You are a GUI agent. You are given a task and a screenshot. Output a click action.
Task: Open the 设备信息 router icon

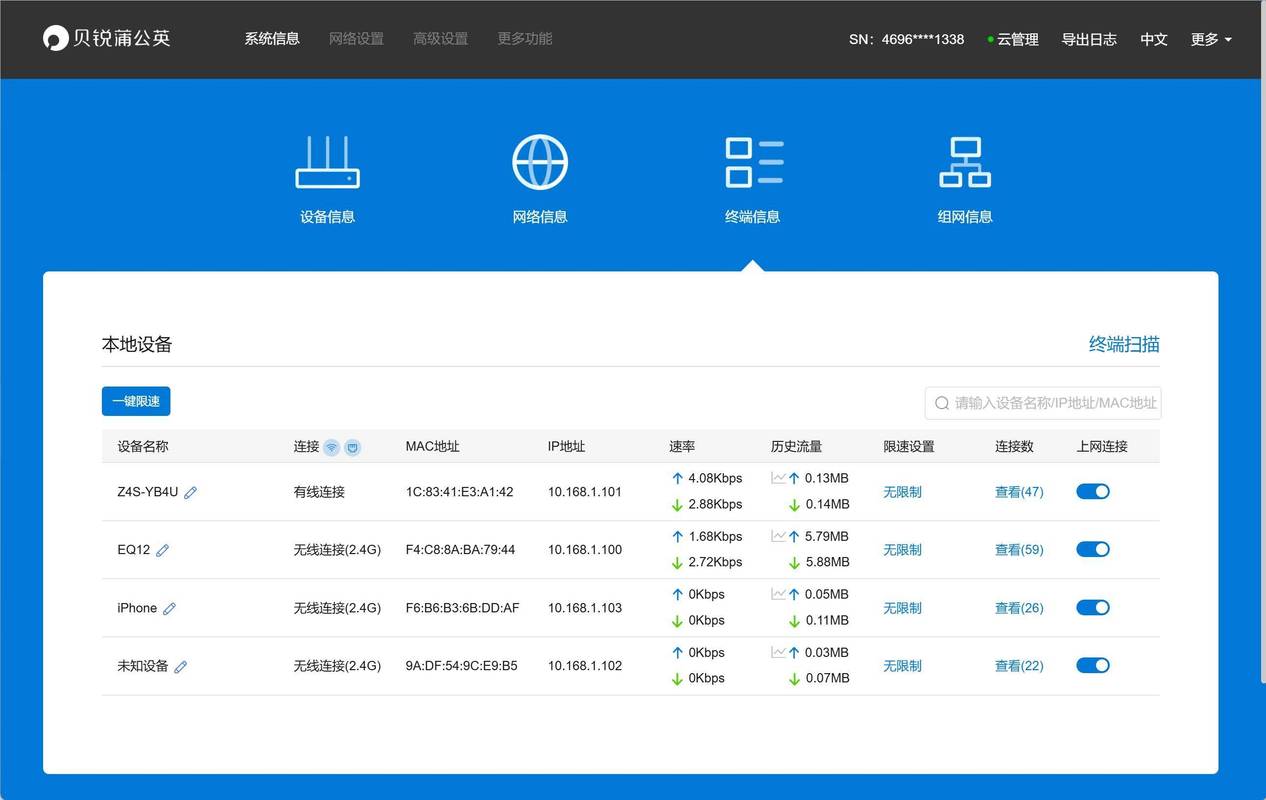(x=327, y=163)
